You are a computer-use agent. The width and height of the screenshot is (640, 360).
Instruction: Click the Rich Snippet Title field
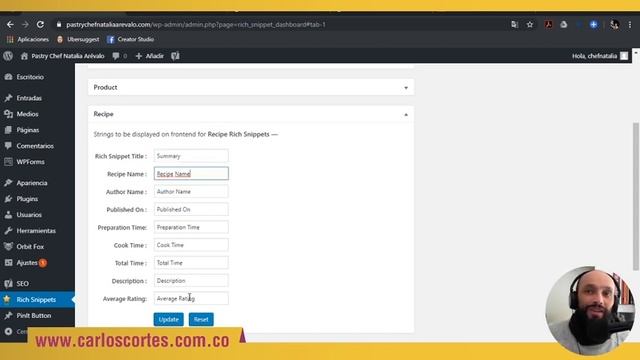[x=191, y=156]
